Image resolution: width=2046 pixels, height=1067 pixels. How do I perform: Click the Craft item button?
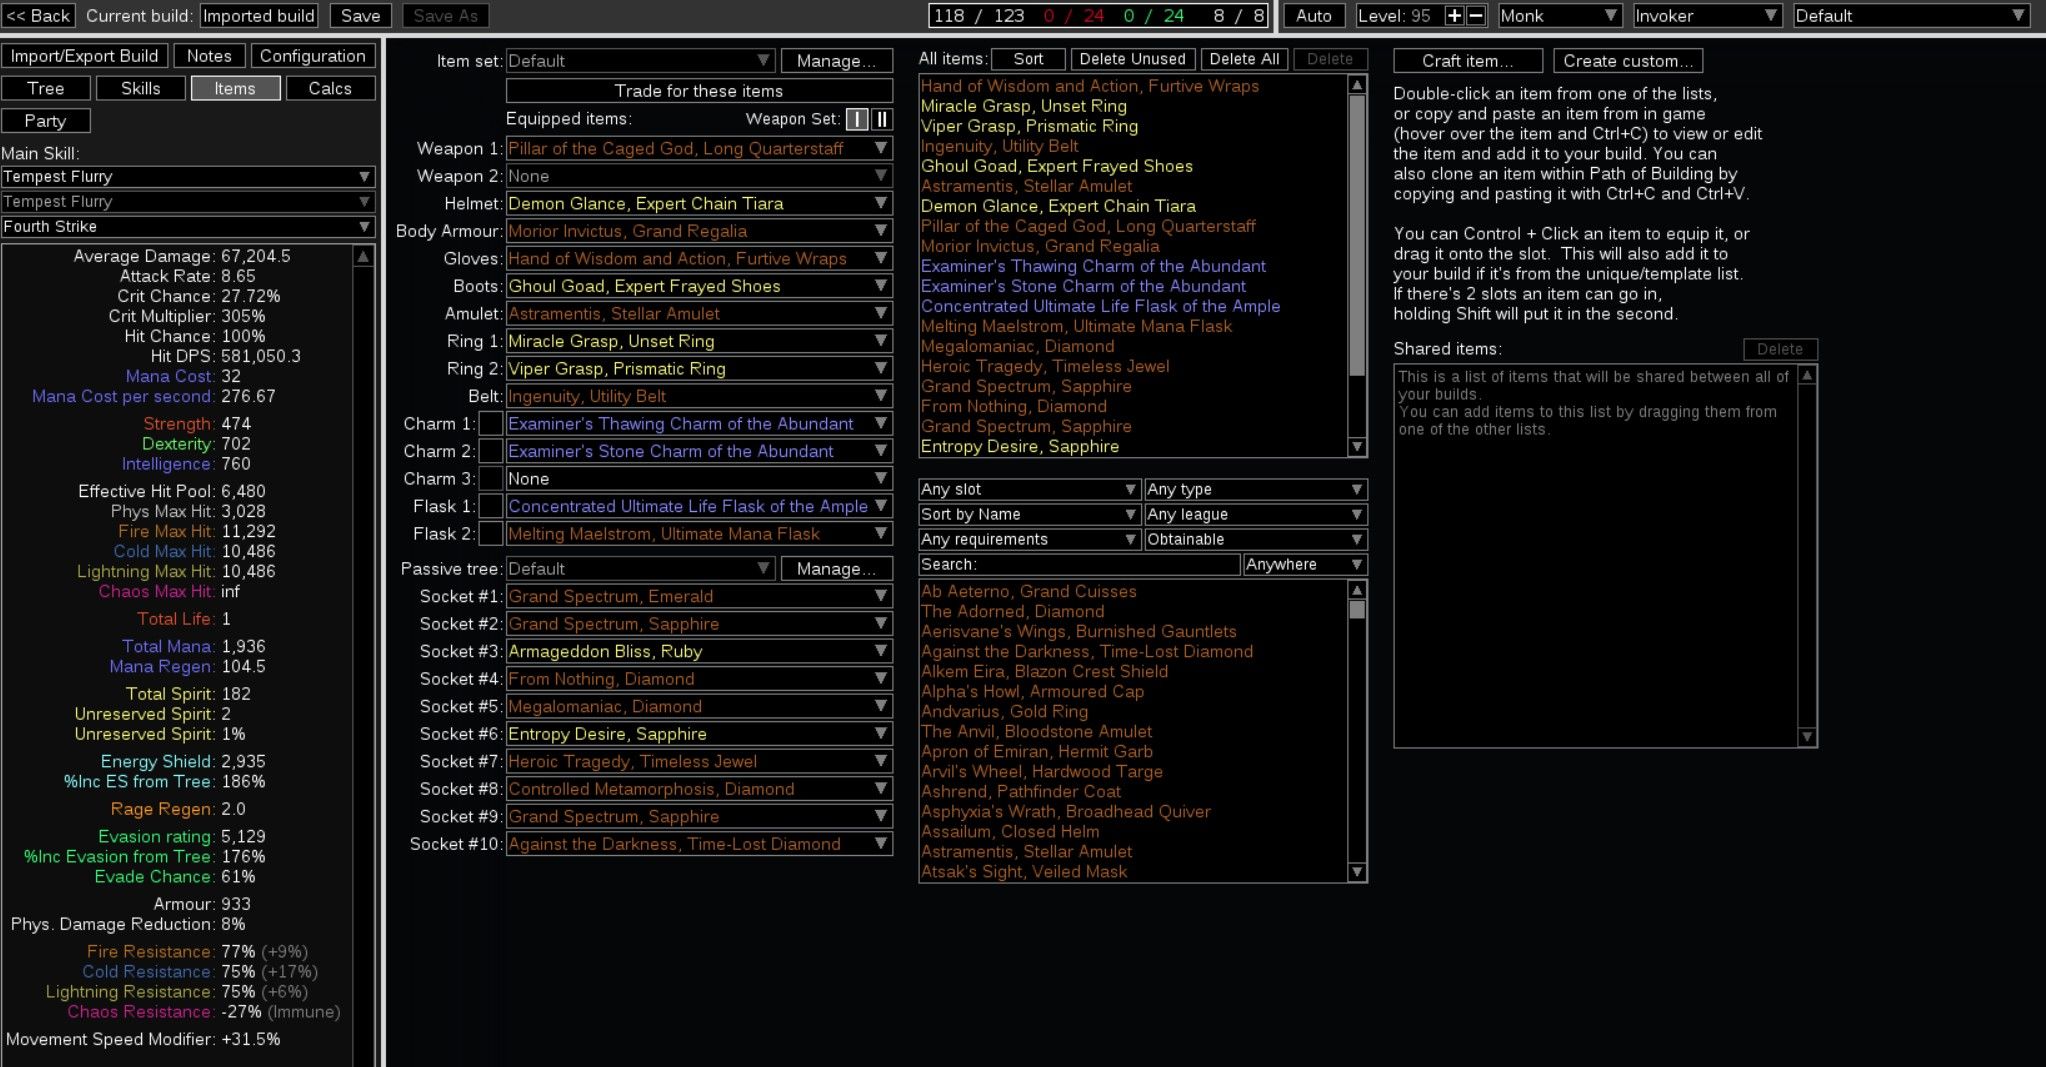[x=1467, y=61]
